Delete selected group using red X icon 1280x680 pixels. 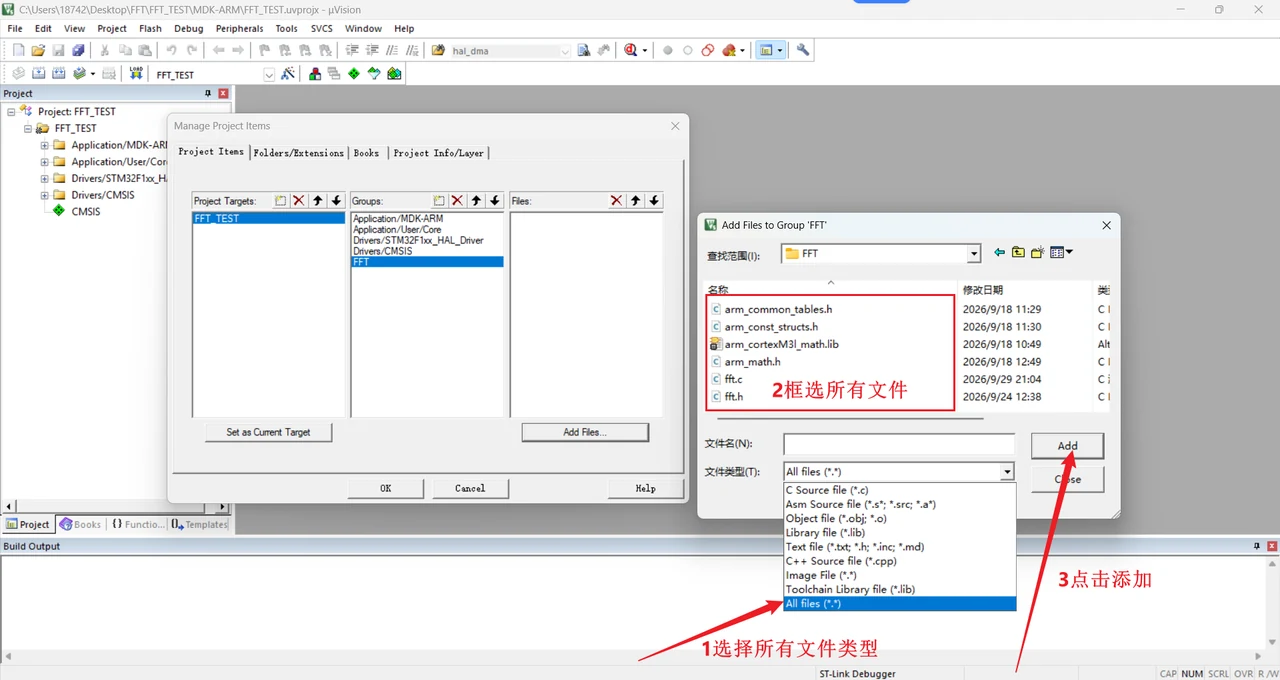click(457, 201)
